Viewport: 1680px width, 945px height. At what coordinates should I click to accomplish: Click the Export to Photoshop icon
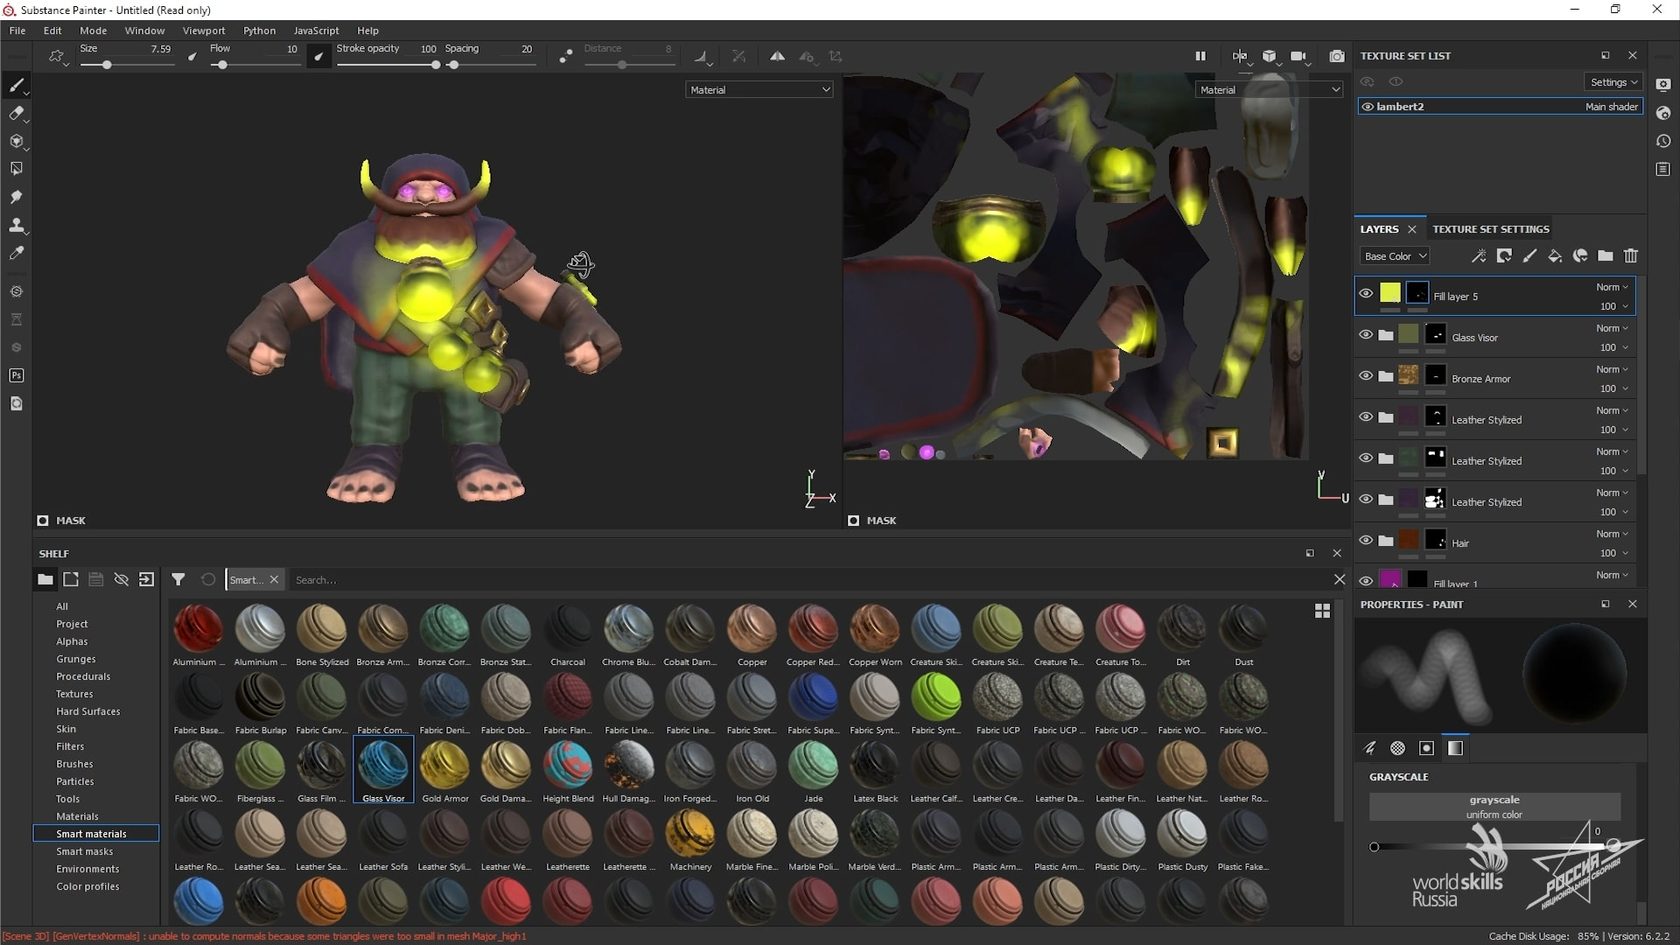(x=16, y=375)
